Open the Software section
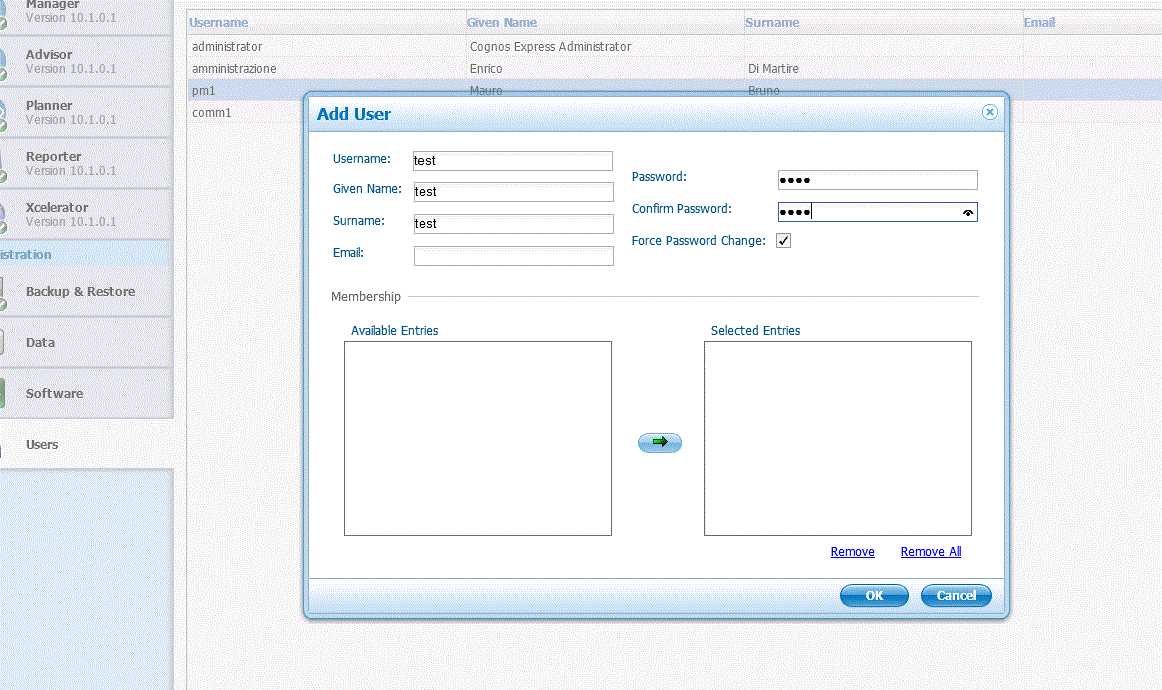Screen dimensions: 1162x690 (86, 394)
